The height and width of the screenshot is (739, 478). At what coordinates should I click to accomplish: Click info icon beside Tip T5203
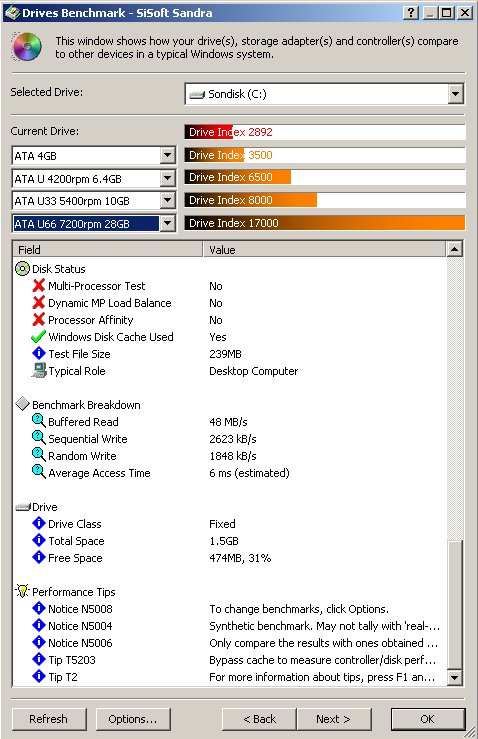(39, 659)
